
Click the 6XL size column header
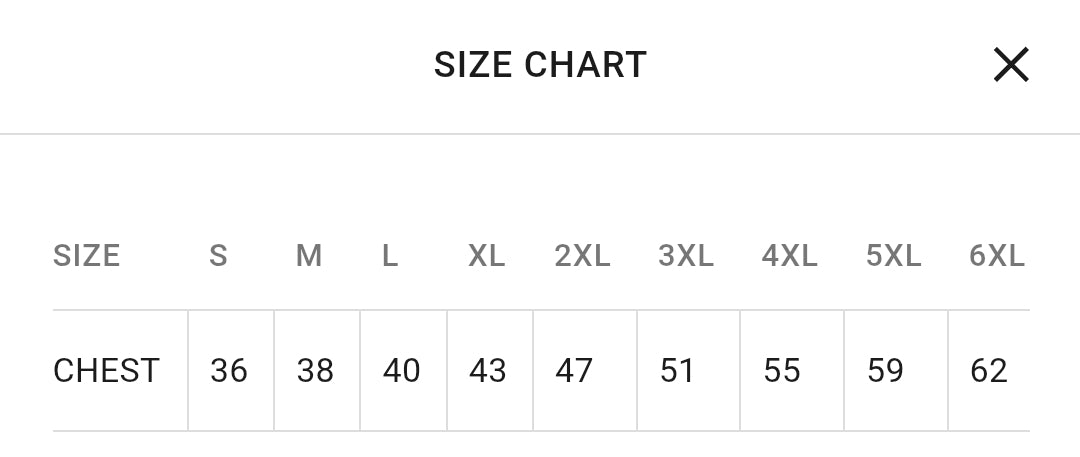pyautogui.click(x=997, y=256)
